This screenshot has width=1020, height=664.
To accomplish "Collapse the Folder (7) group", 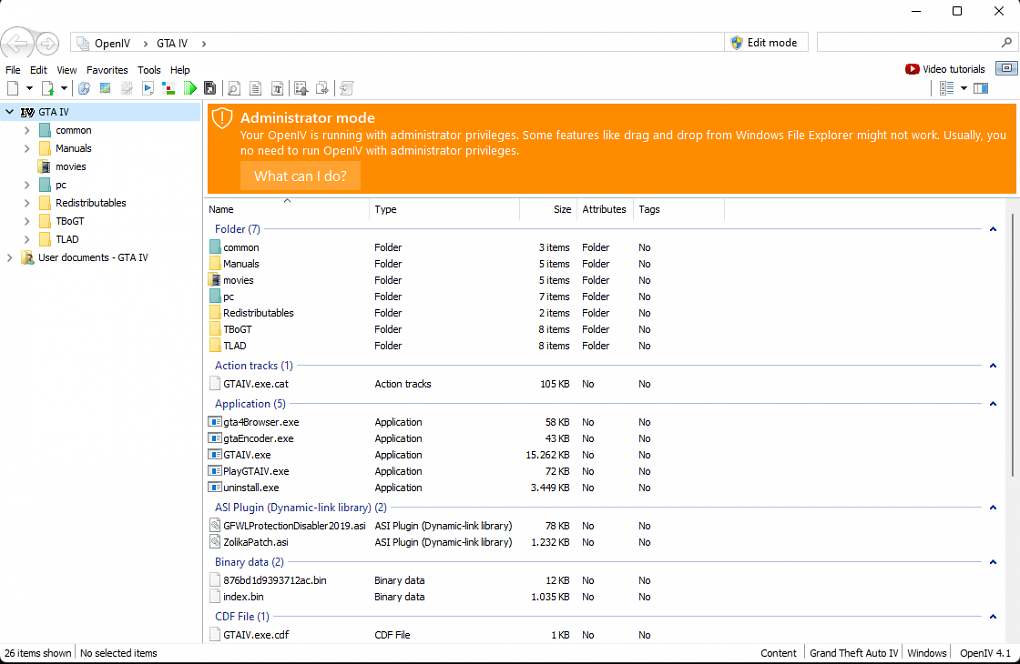I will (x=993, y=229).
